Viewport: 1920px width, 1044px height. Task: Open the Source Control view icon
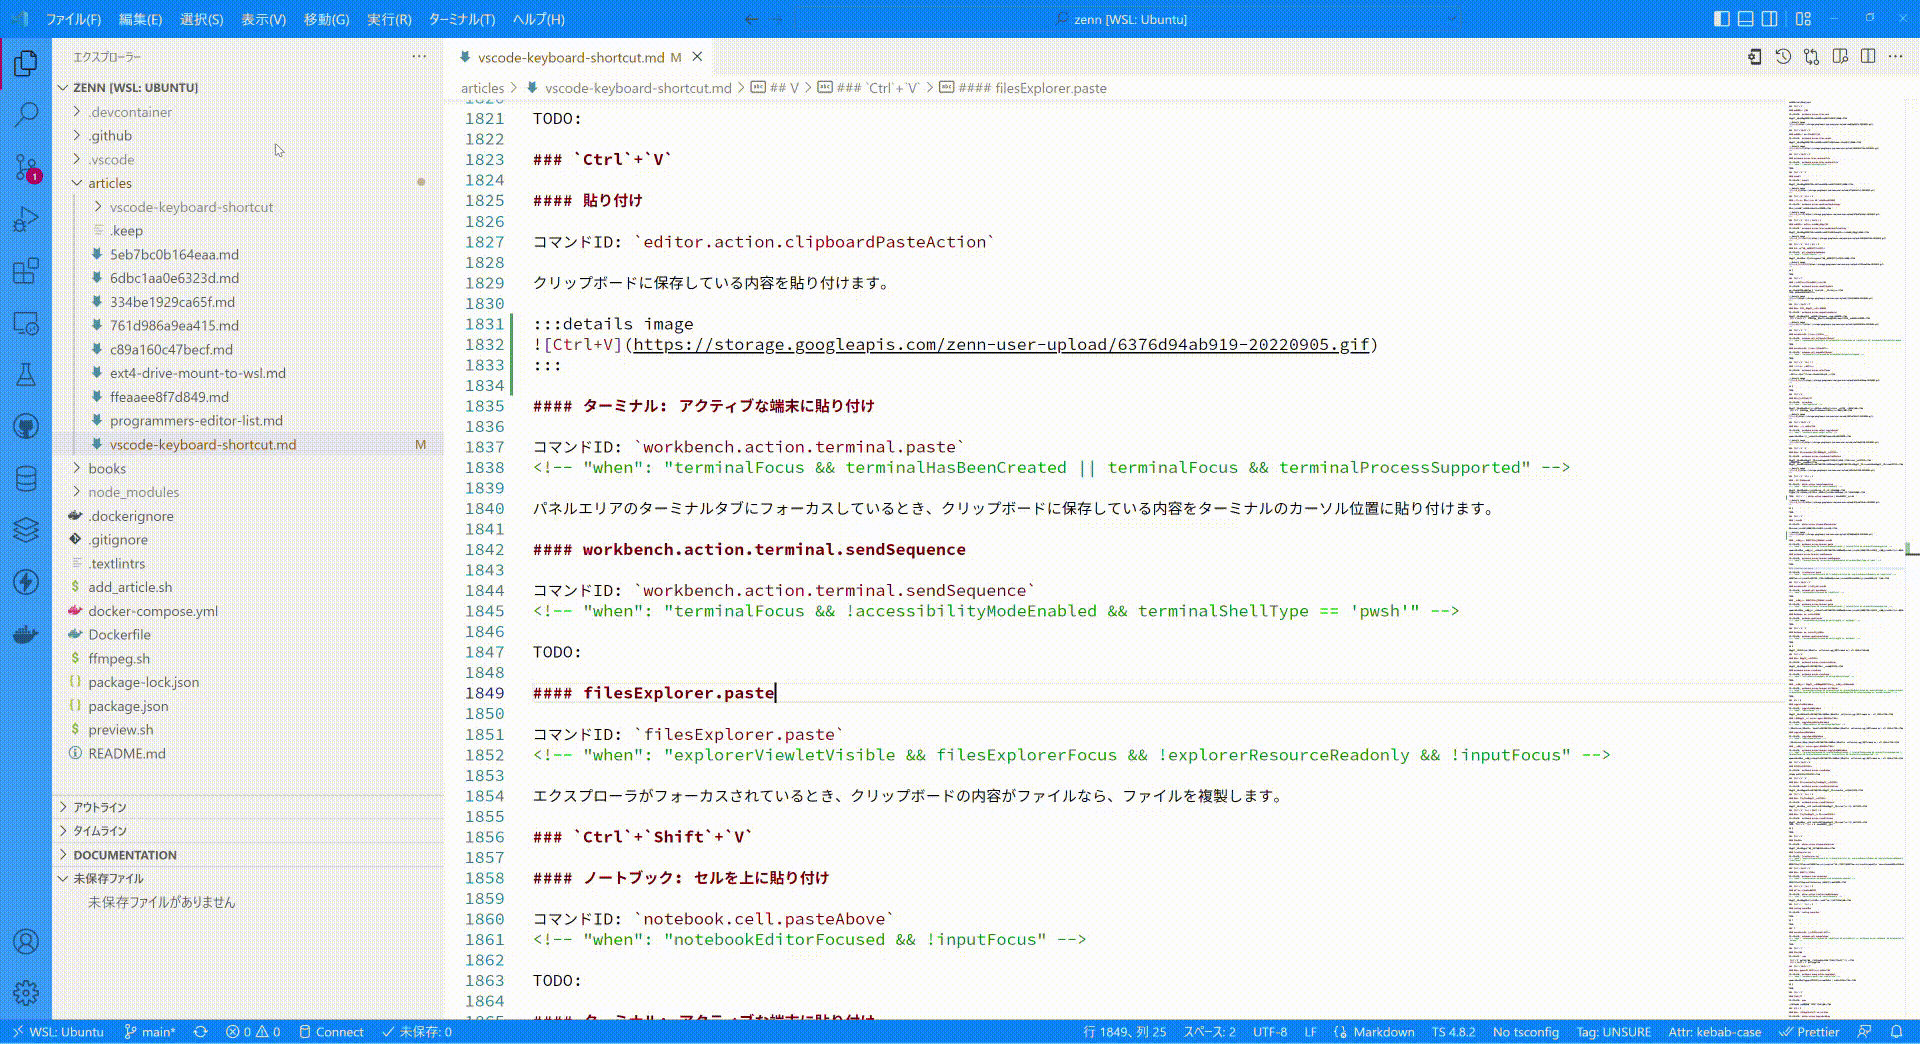click(26, 167)
